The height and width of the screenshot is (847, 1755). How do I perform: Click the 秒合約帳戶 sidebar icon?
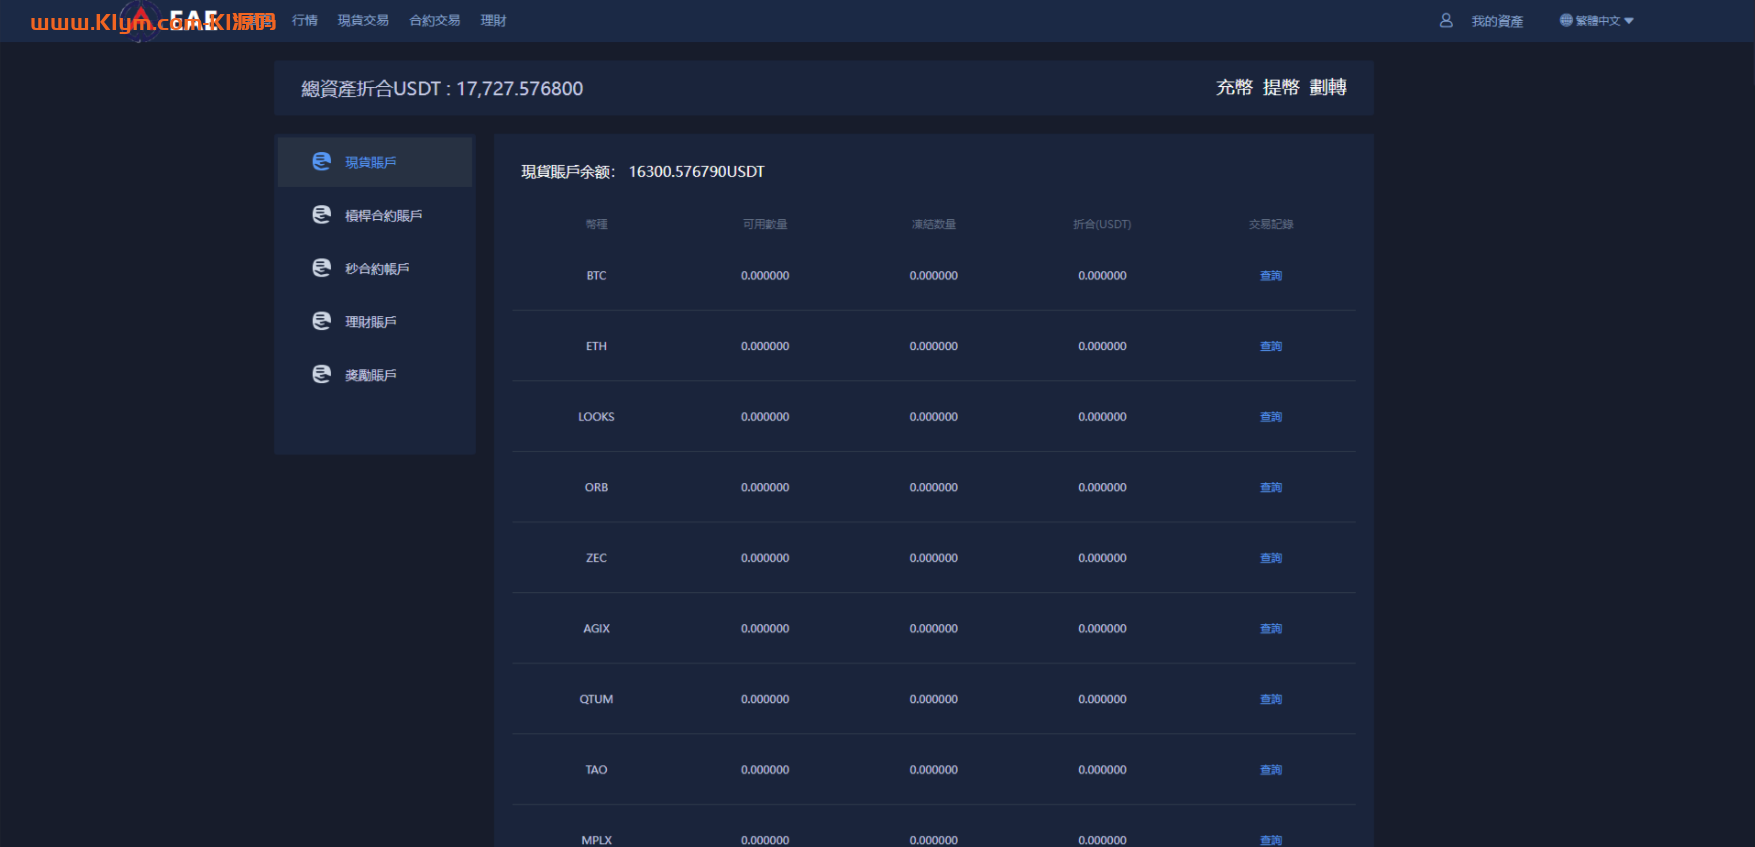coord(321,268)
